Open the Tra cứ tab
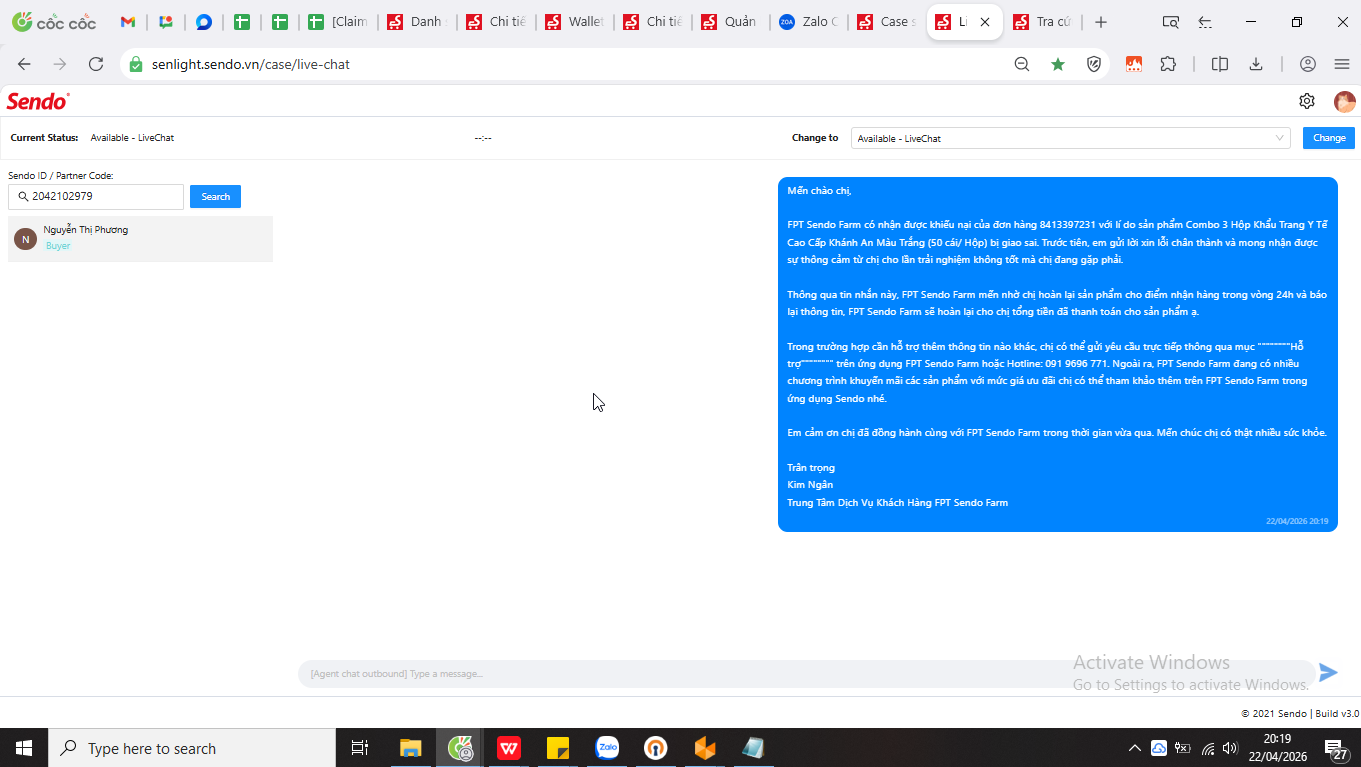 click(x=1044, y=22)
